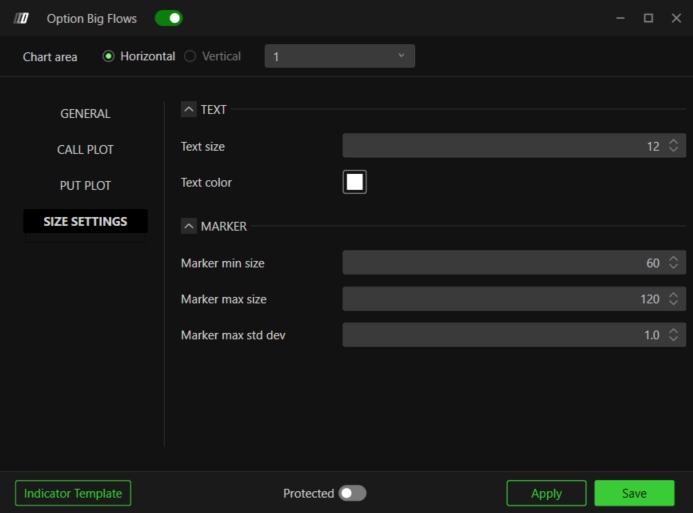Increase Marker max size value
The height and width of the screenshot is (513, 693).
click(x=673, y=294)
